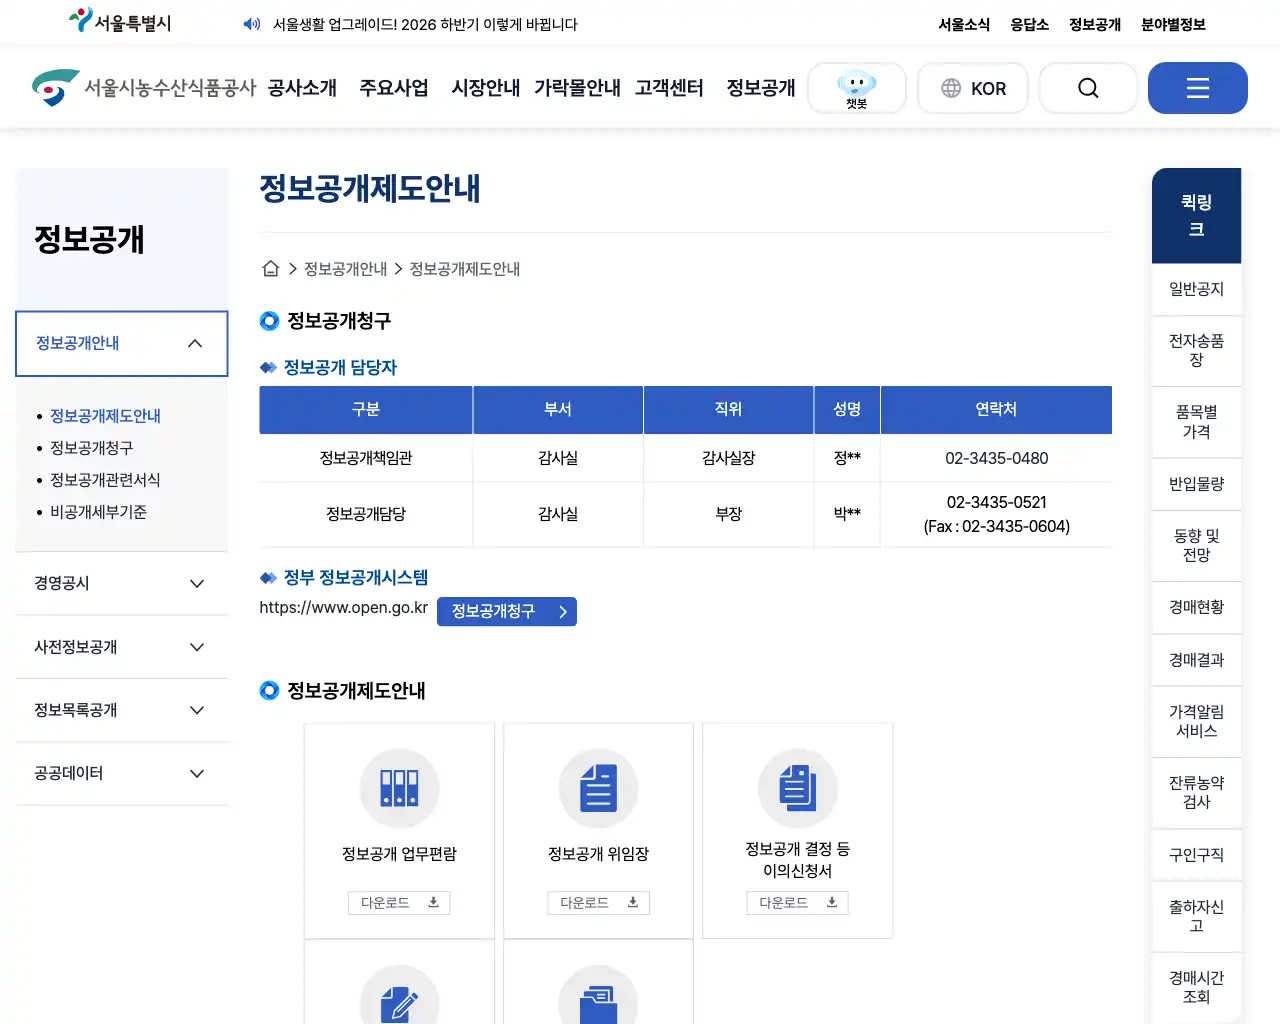Click the 정보공개 위임장 document icon
The image size is (1280, 1024).
point(598,788)
